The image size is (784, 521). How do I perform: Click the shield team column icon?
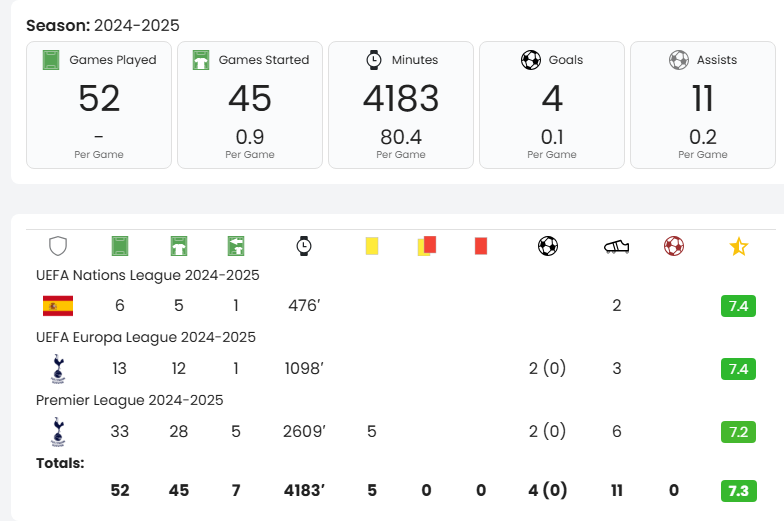tap(58, 246)
